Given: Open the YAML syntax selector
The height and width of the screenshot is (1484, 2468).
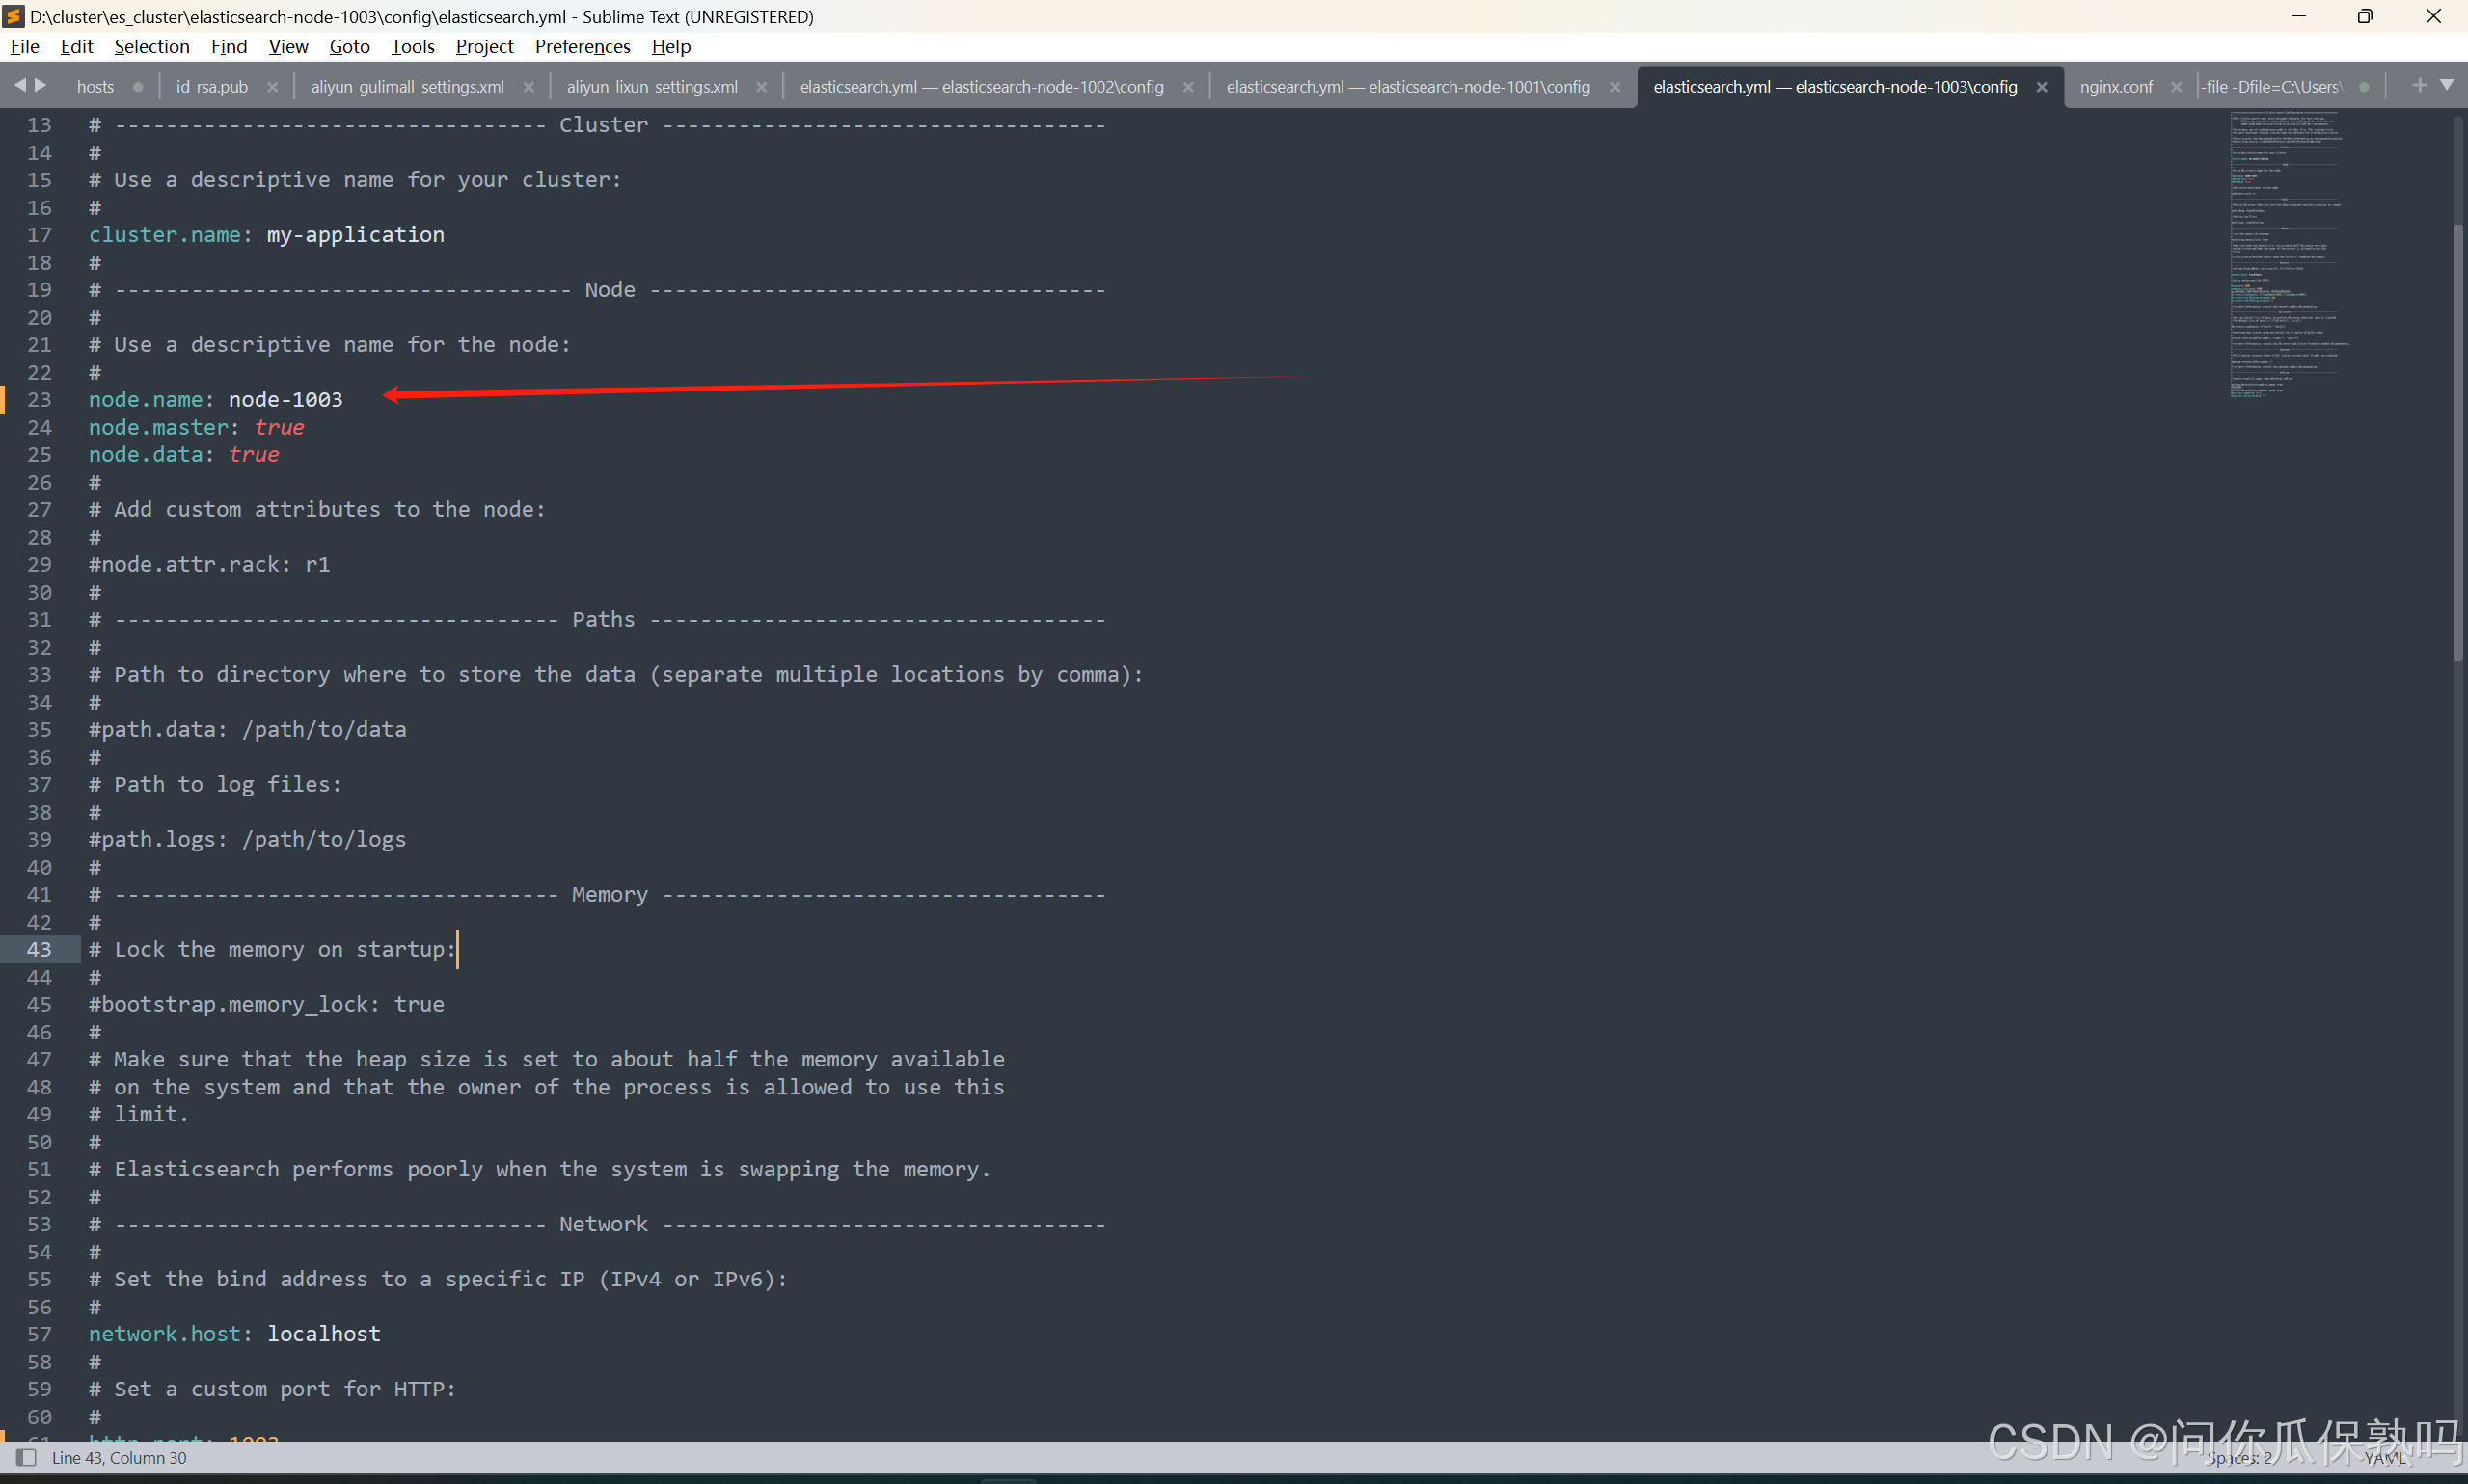Looking at the screenshot, I should point(2384,1457).
